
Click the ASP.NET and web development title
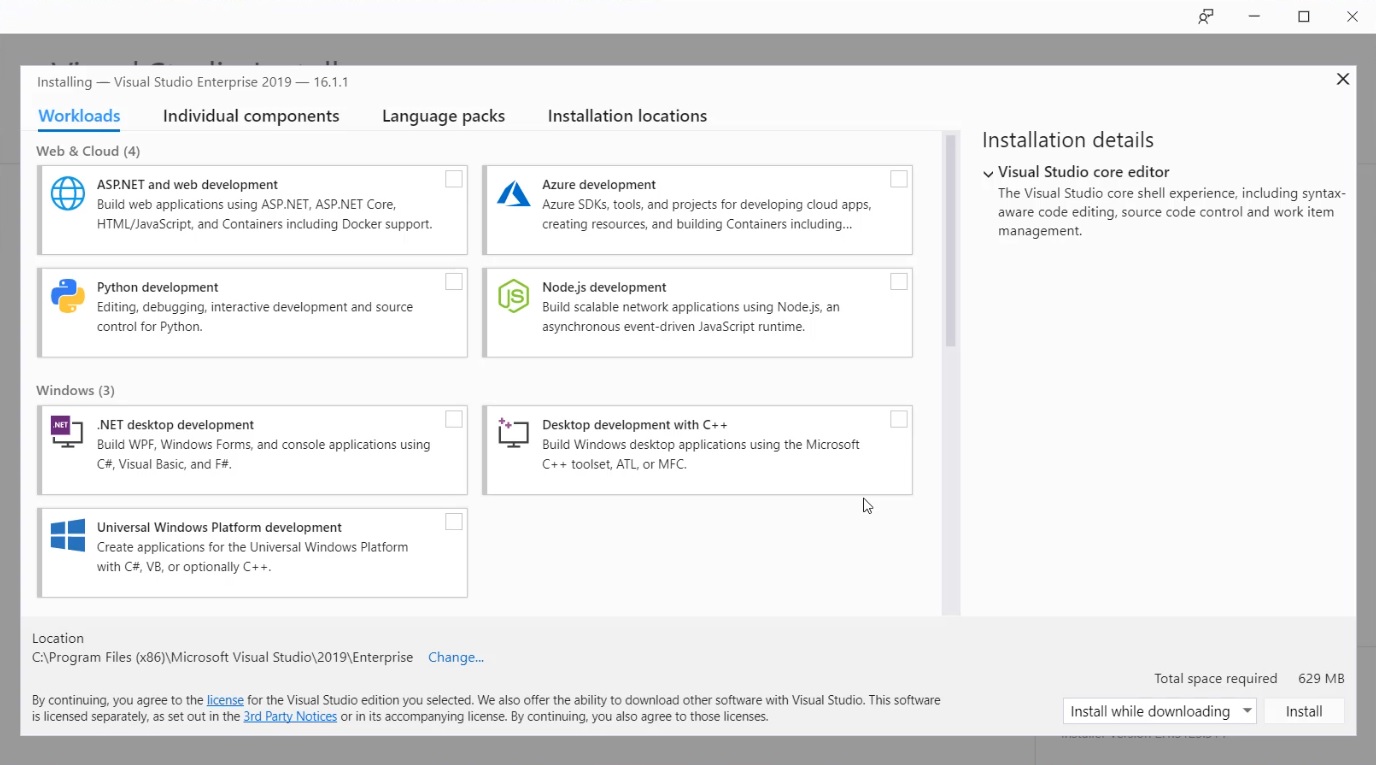tap(187, 185)
